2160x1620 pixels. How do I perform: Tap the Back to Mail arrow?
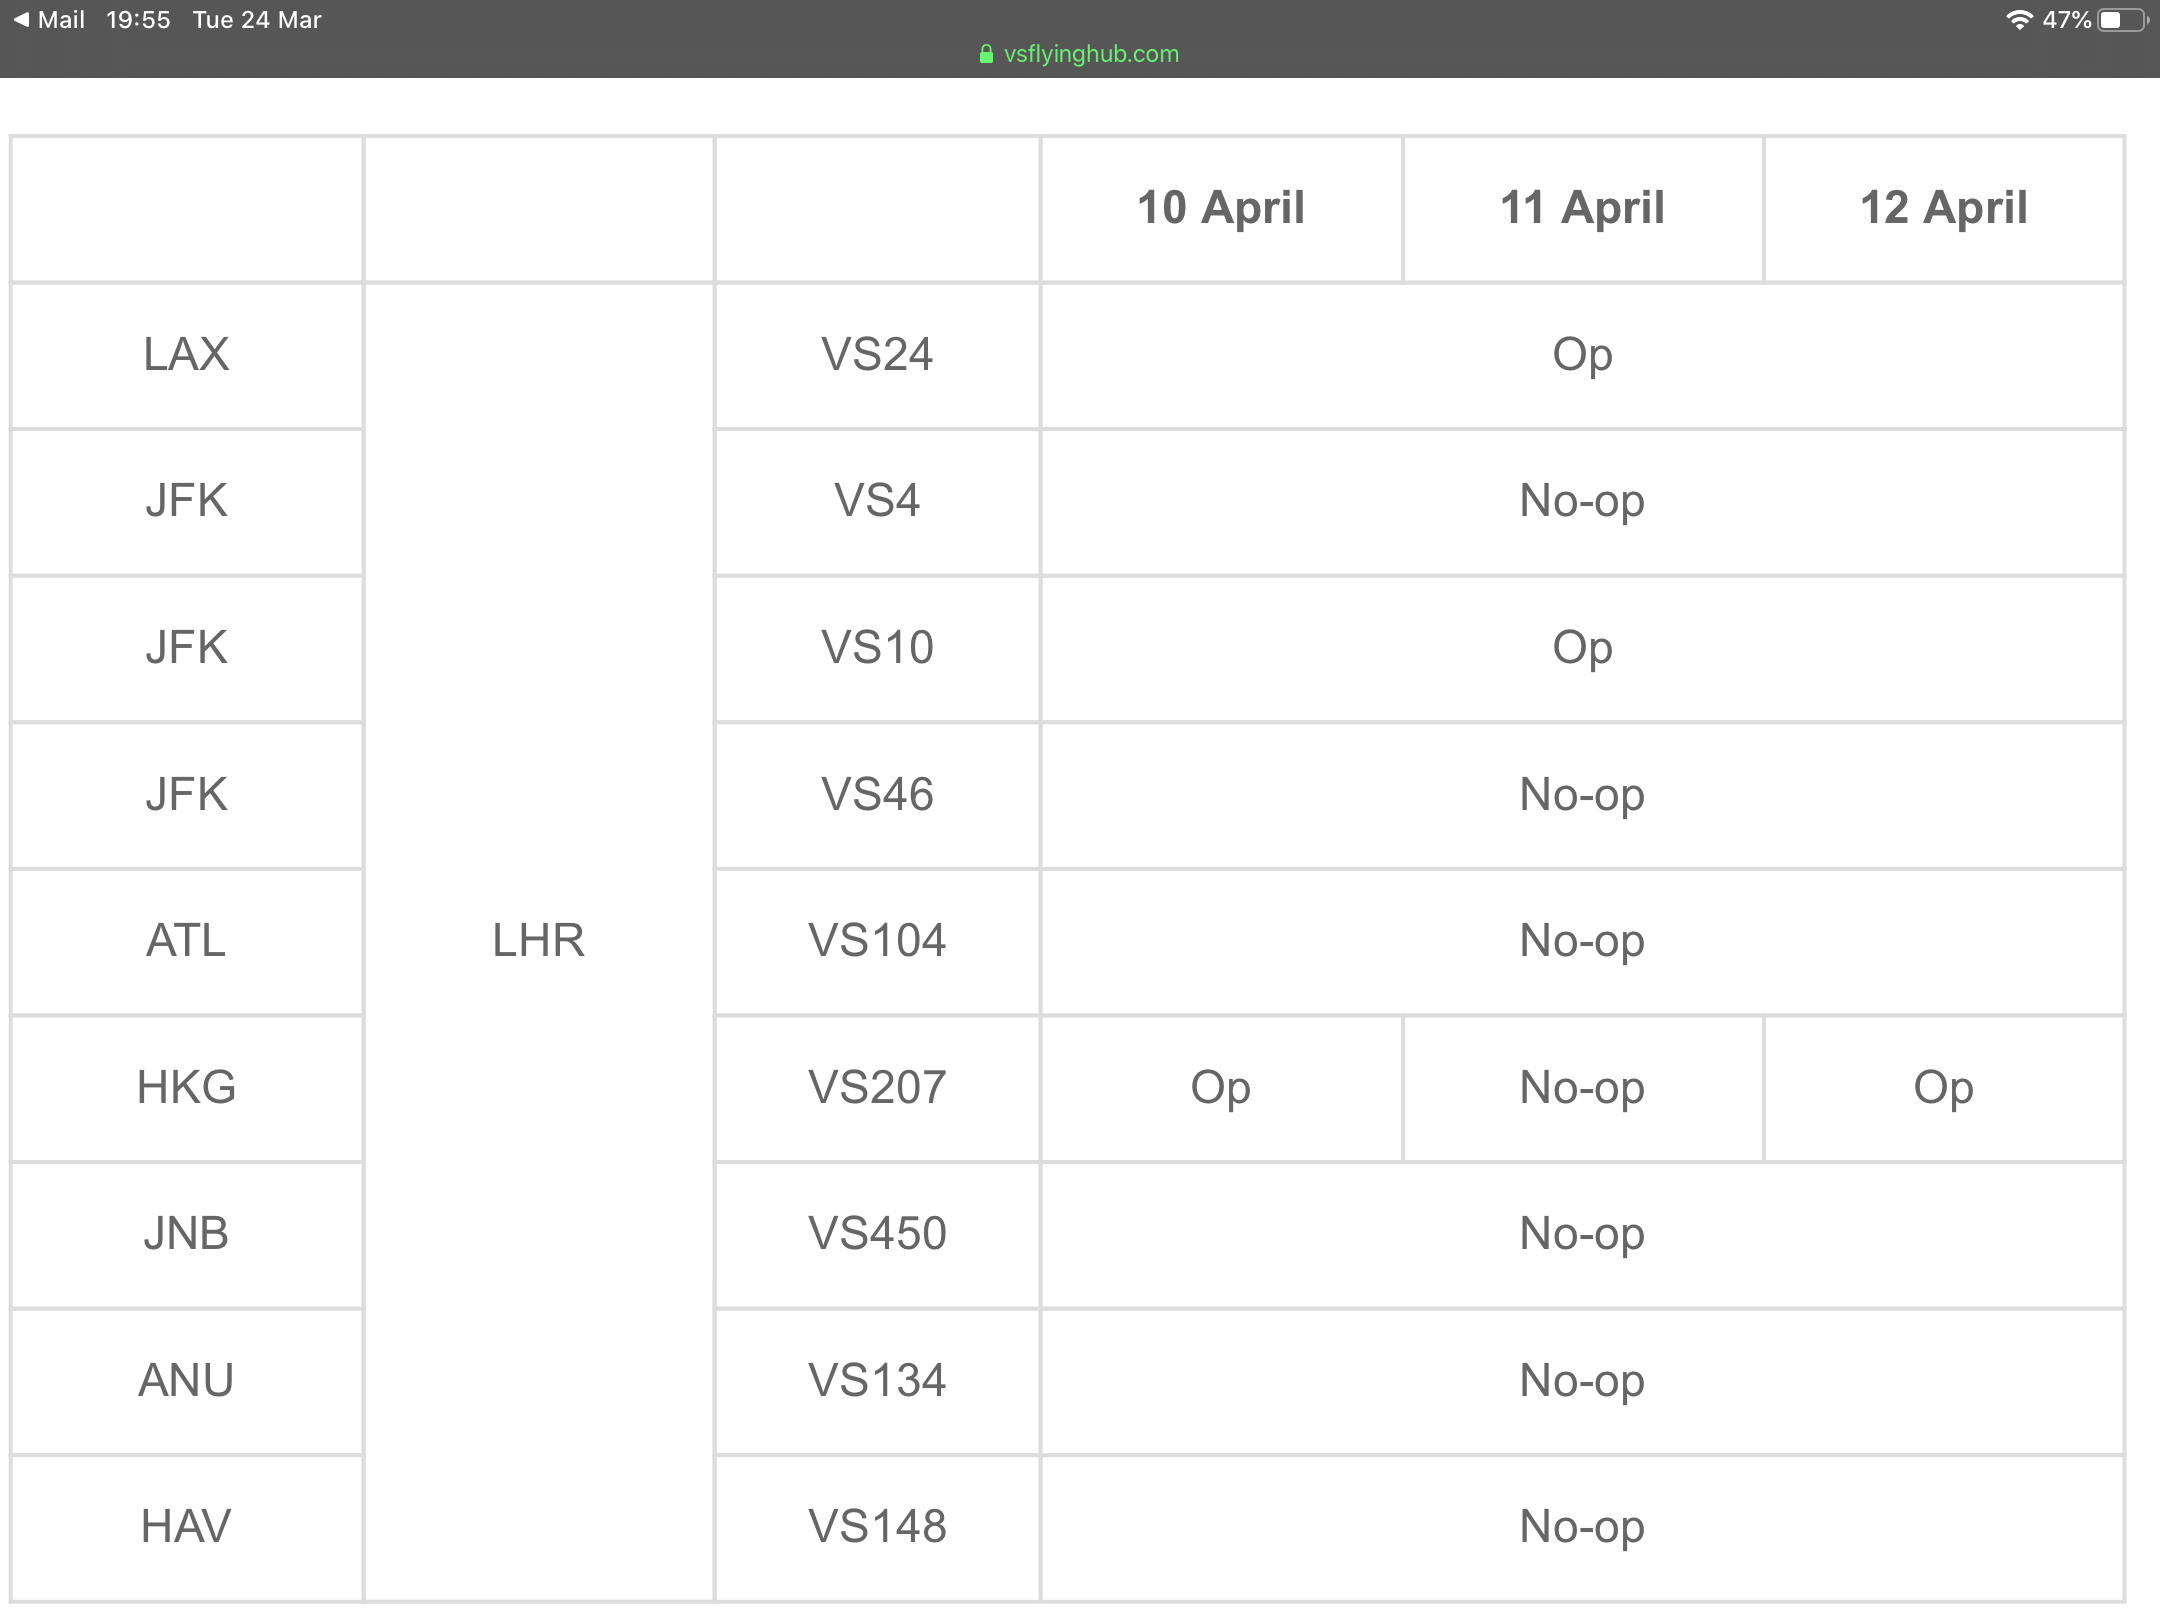[21, 19]
